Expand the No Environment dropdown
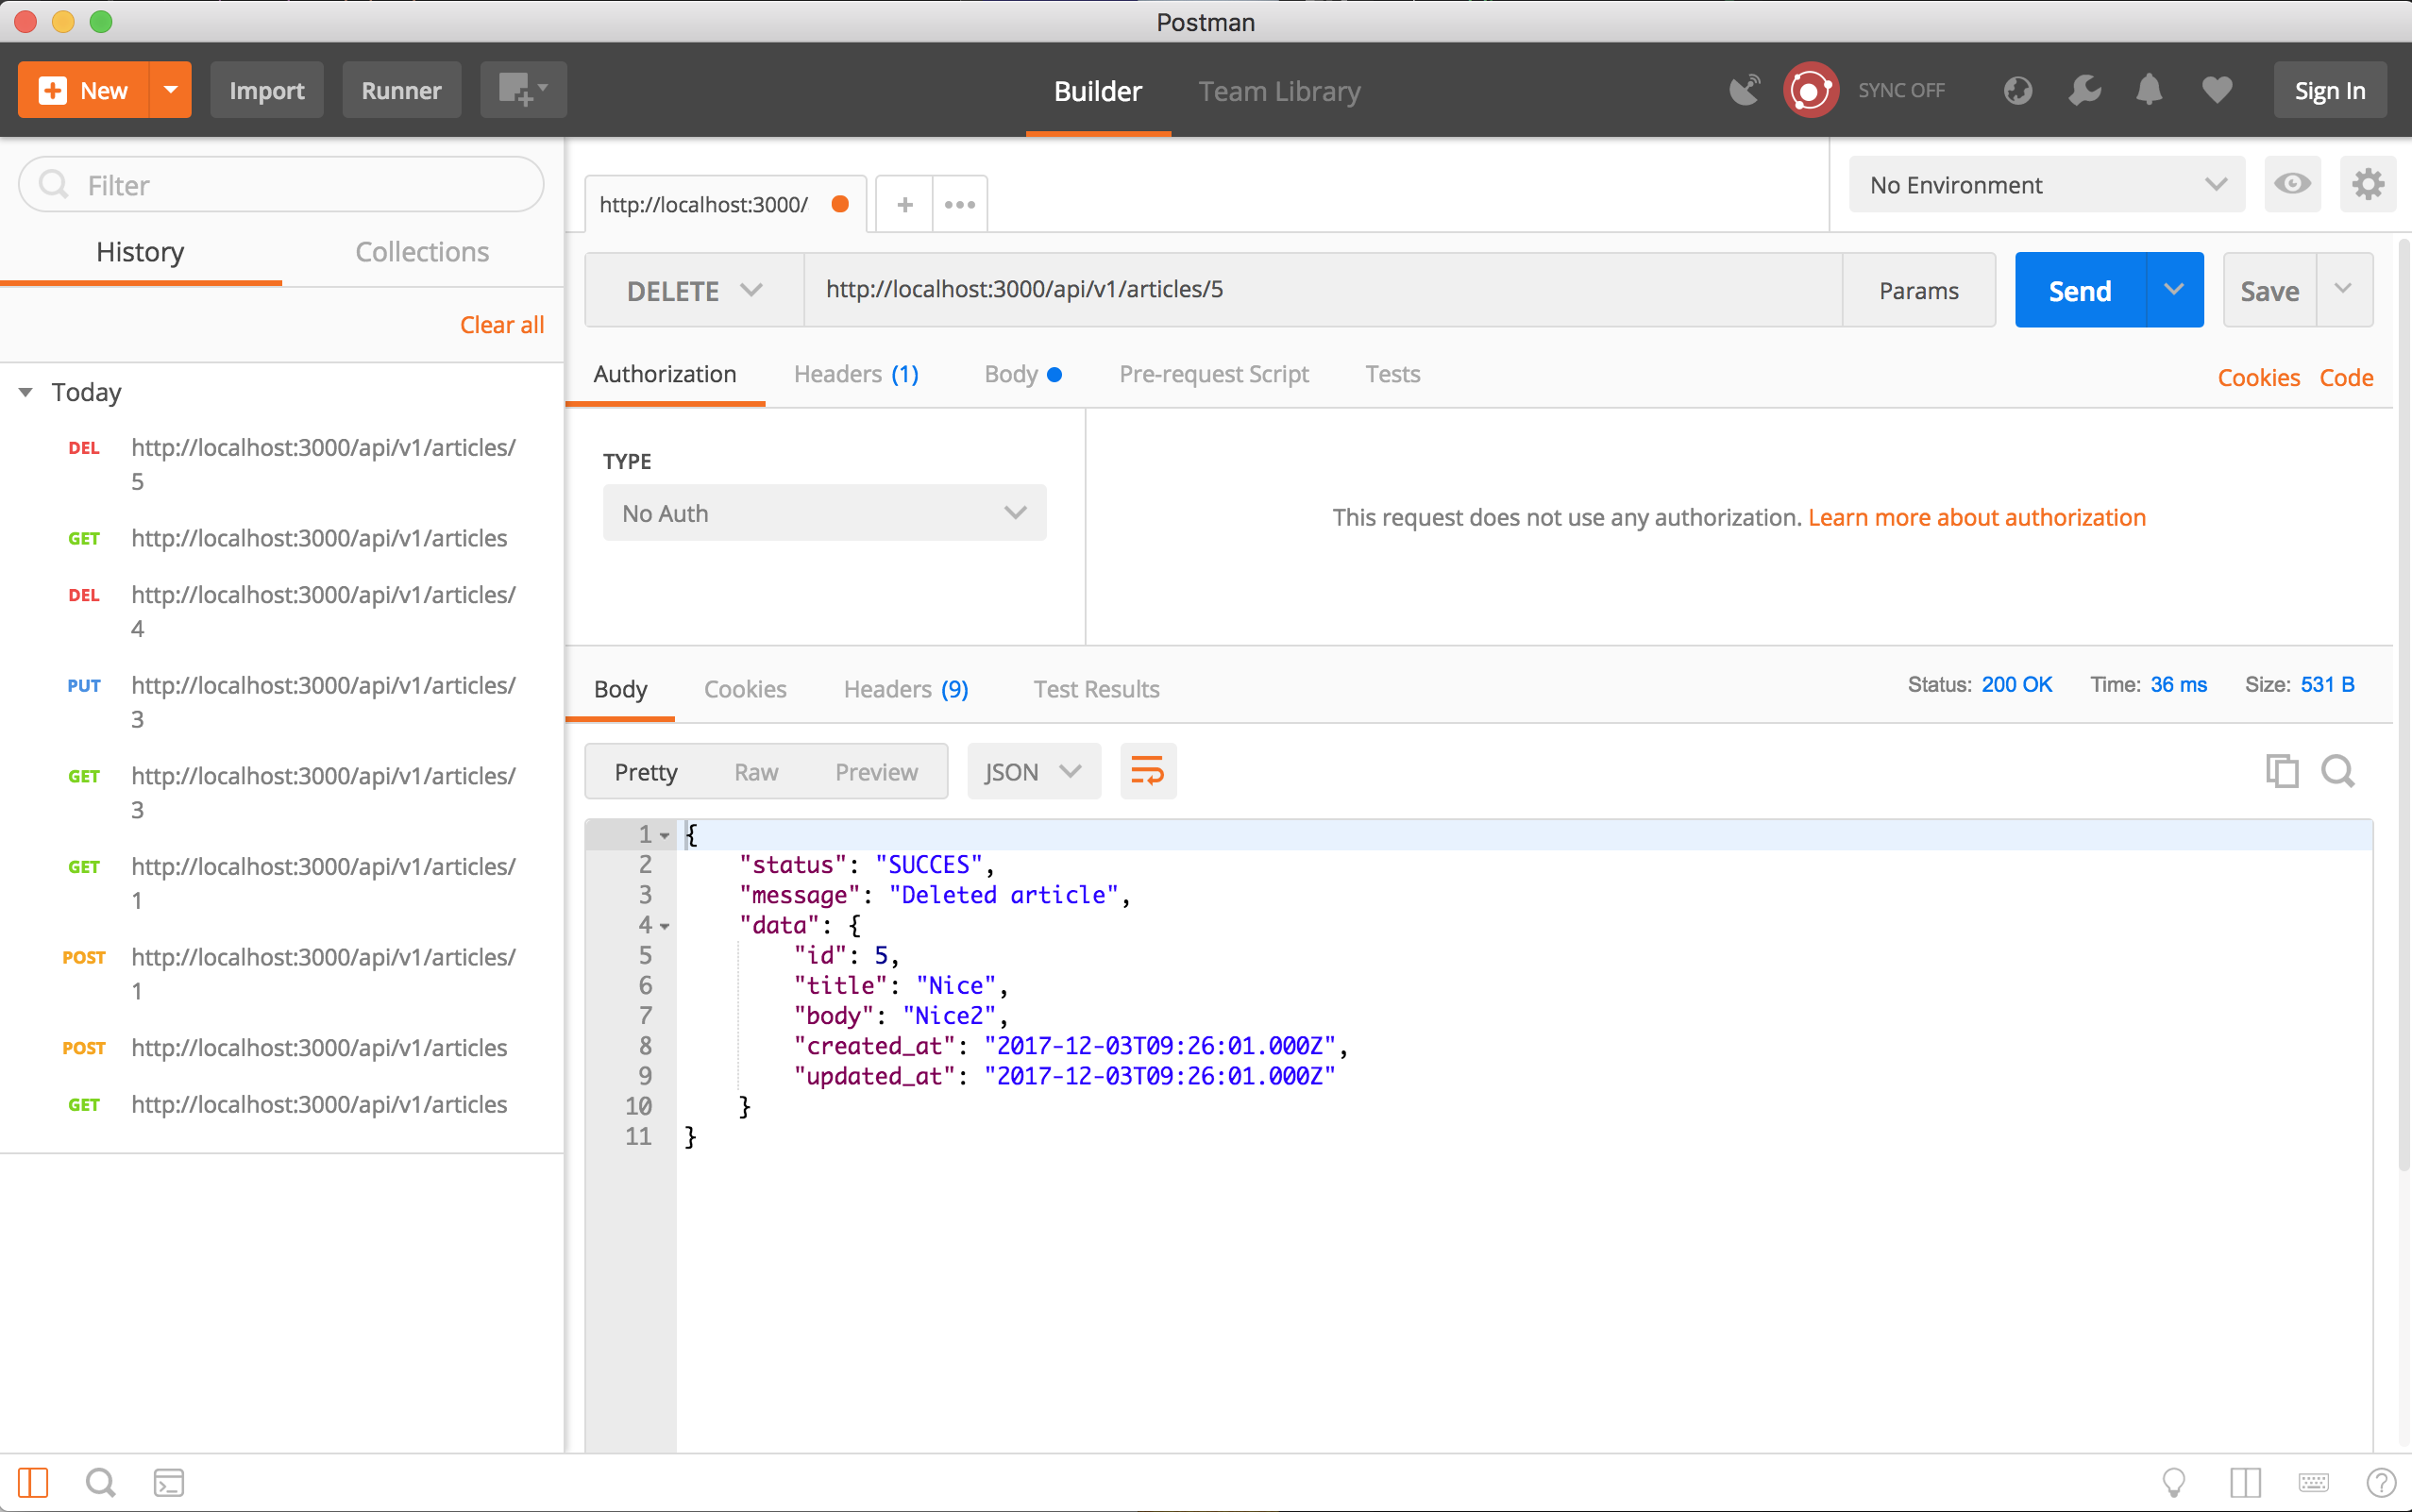The width and height of the screenshot is (2412, 1512). coord(2046,184)
